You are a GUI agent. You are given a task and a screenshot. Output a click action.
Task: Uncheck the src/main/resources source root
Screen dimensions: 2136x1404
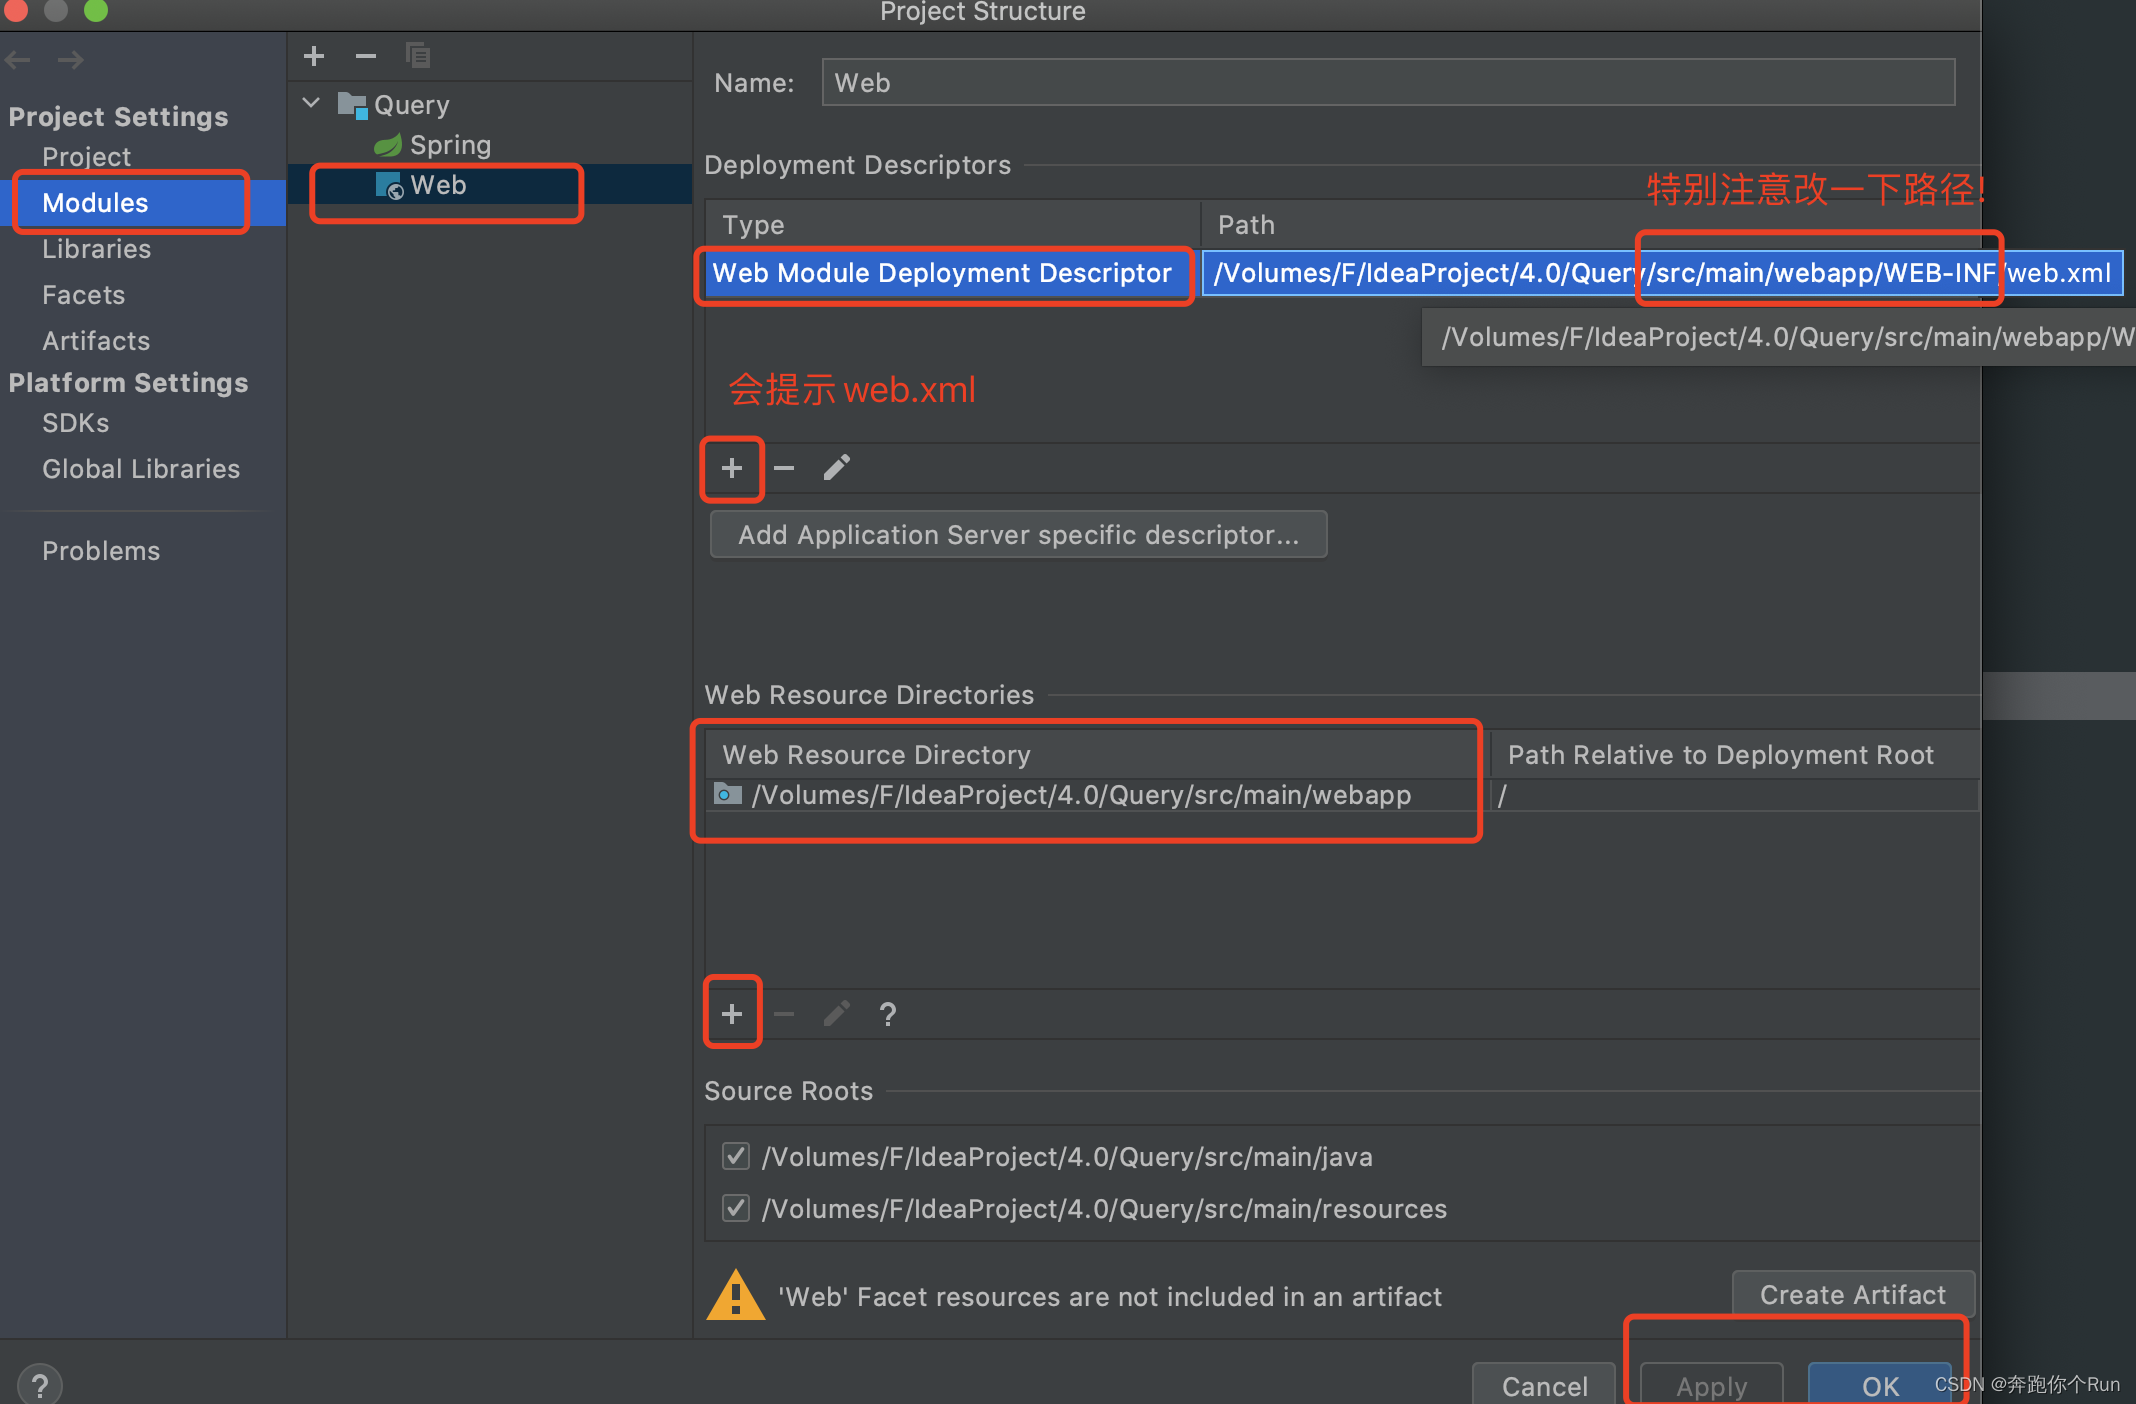735,1207
